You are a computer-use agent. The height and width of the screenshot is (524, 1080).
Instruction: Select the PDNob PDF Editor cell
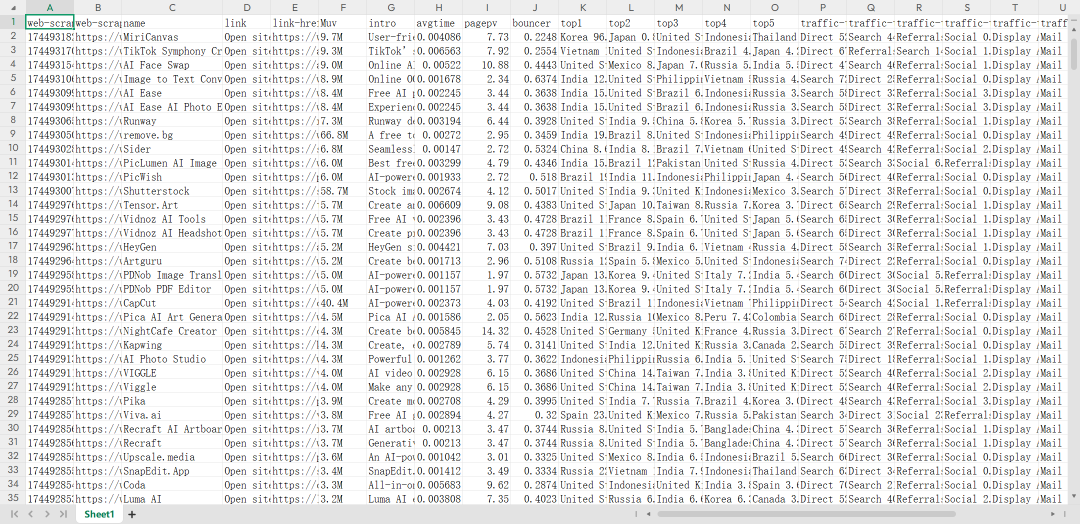[172, 289]
